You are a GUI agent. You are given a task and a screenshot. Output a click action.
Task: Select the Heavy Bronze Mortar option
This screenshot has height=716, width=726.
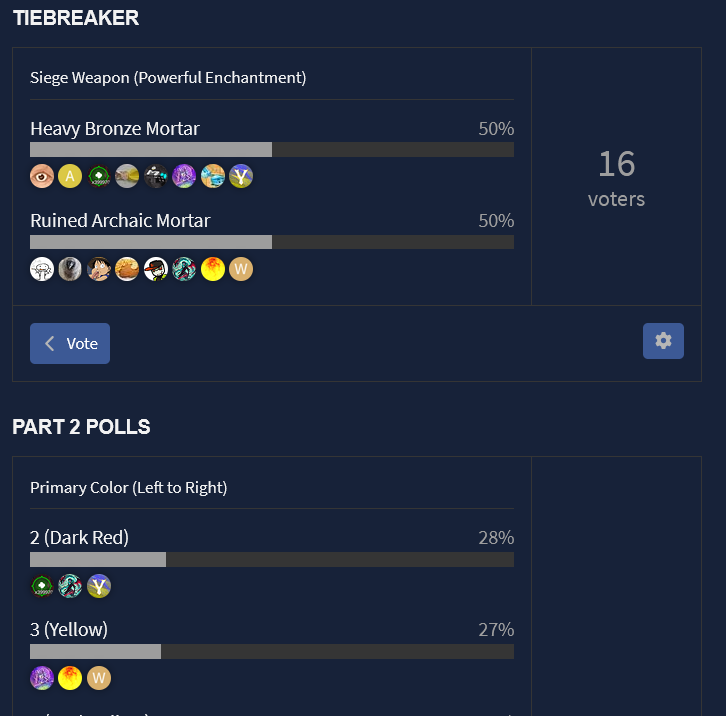click(x=115, y=129)
